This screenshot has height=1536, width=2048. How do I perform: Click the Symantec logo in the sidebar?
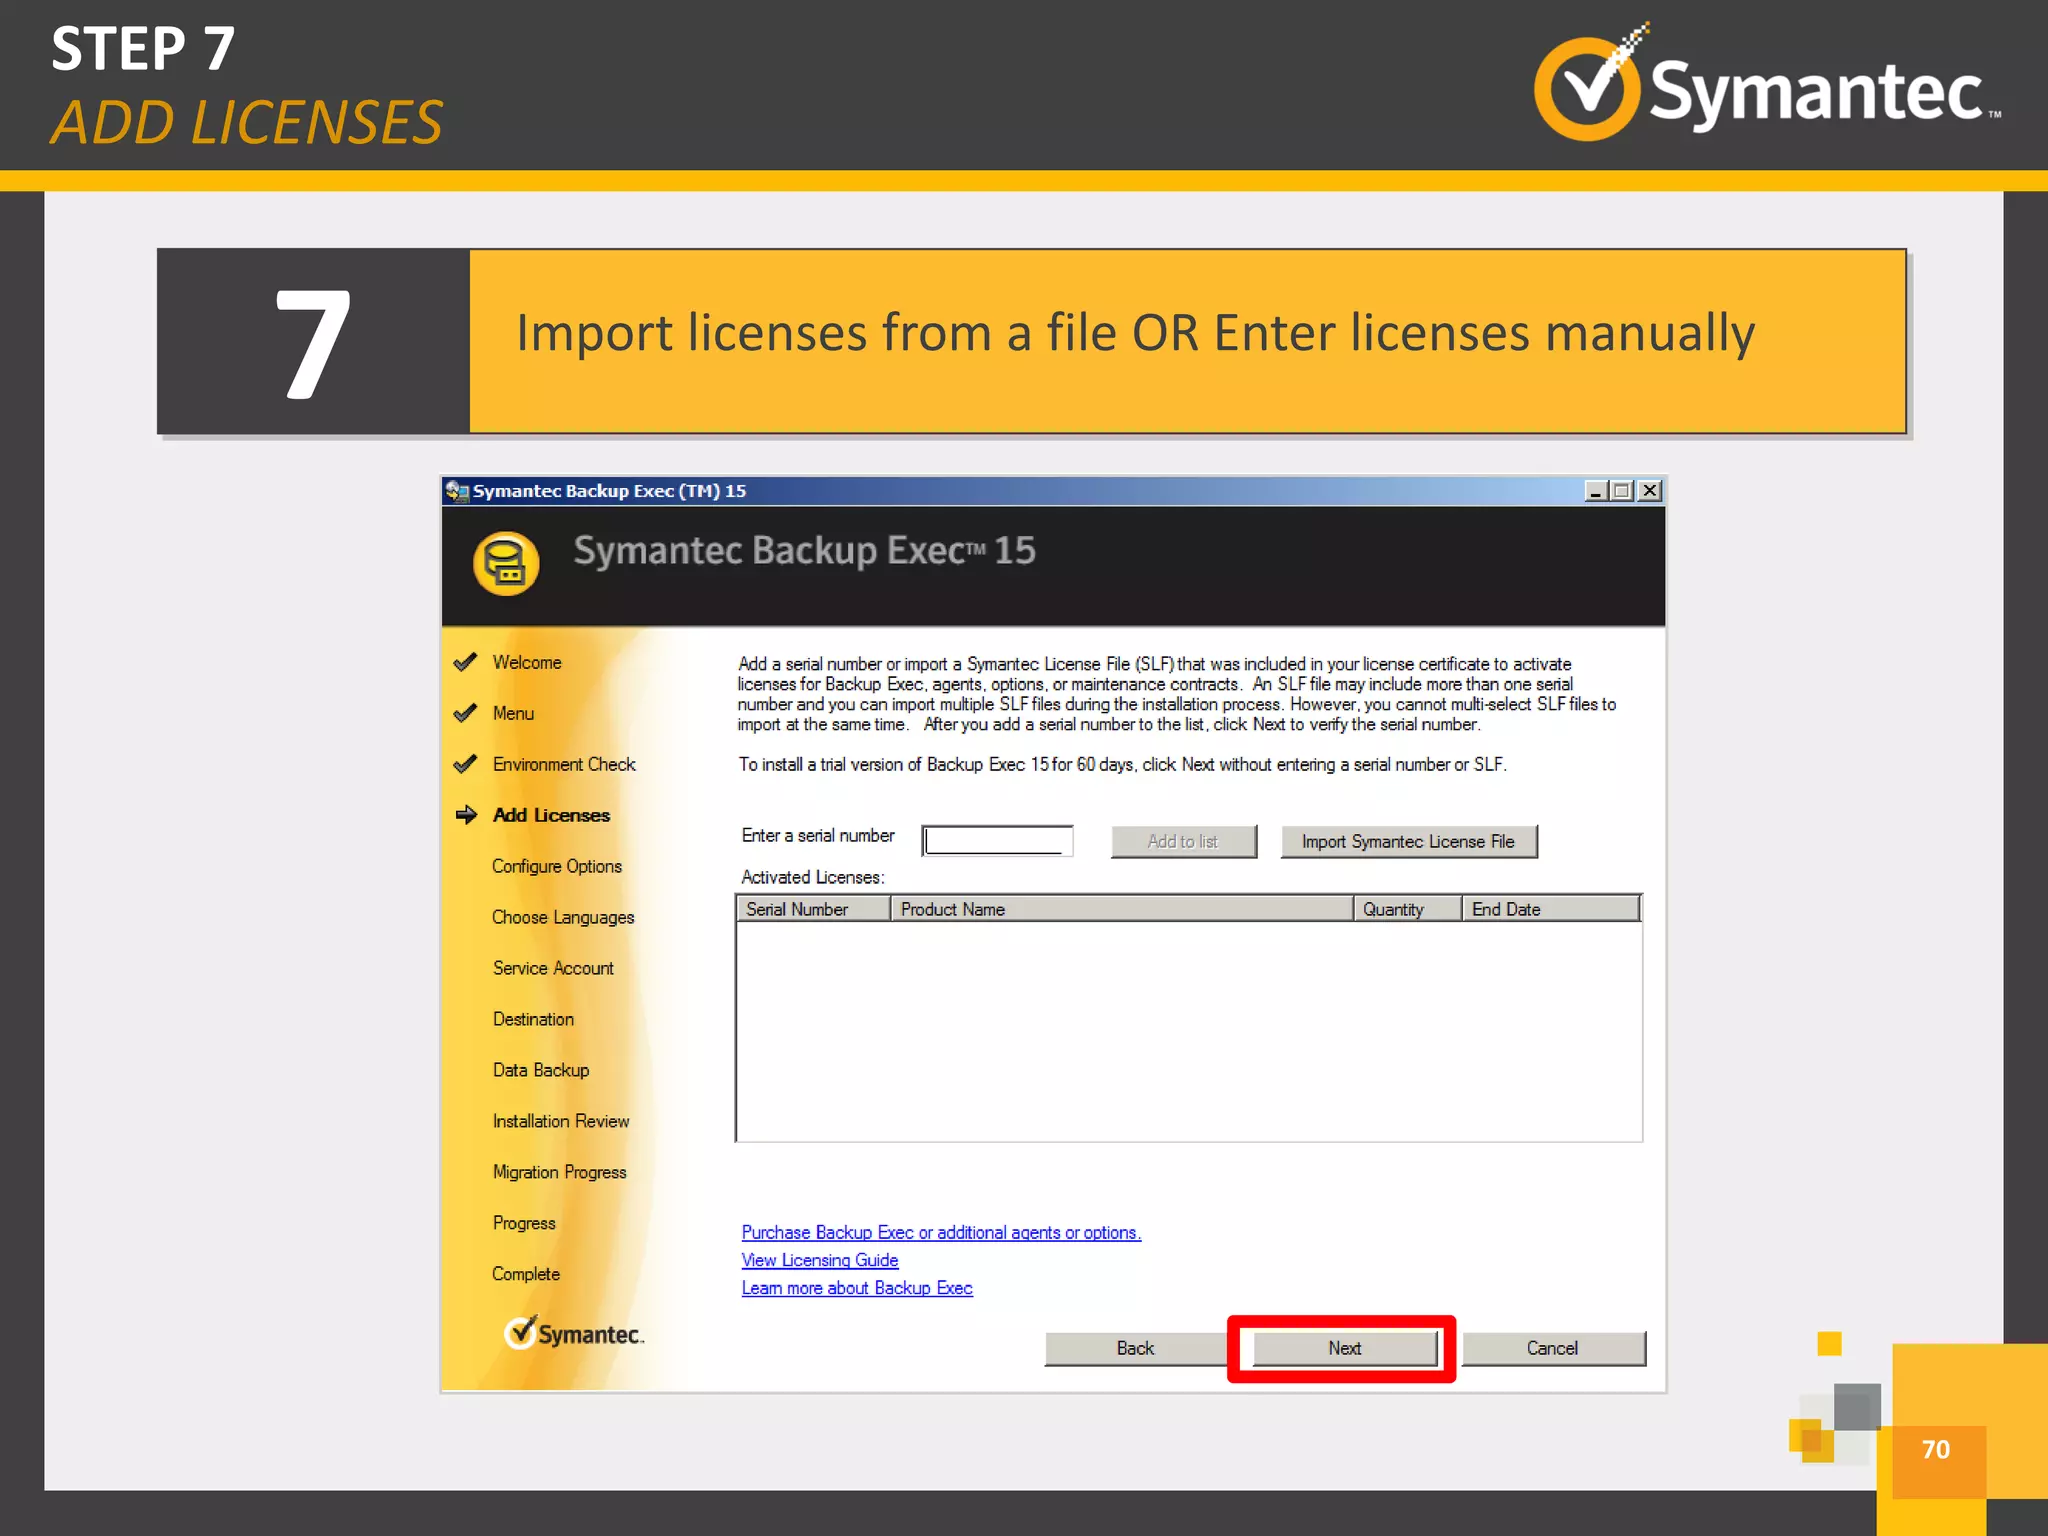tap(574, 1333)
